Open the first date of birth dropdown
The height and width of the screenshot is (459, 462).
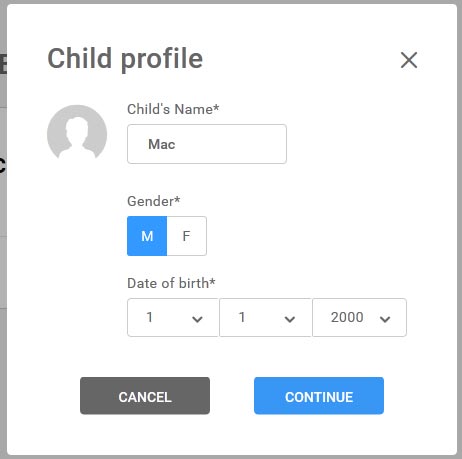point(173,317)
